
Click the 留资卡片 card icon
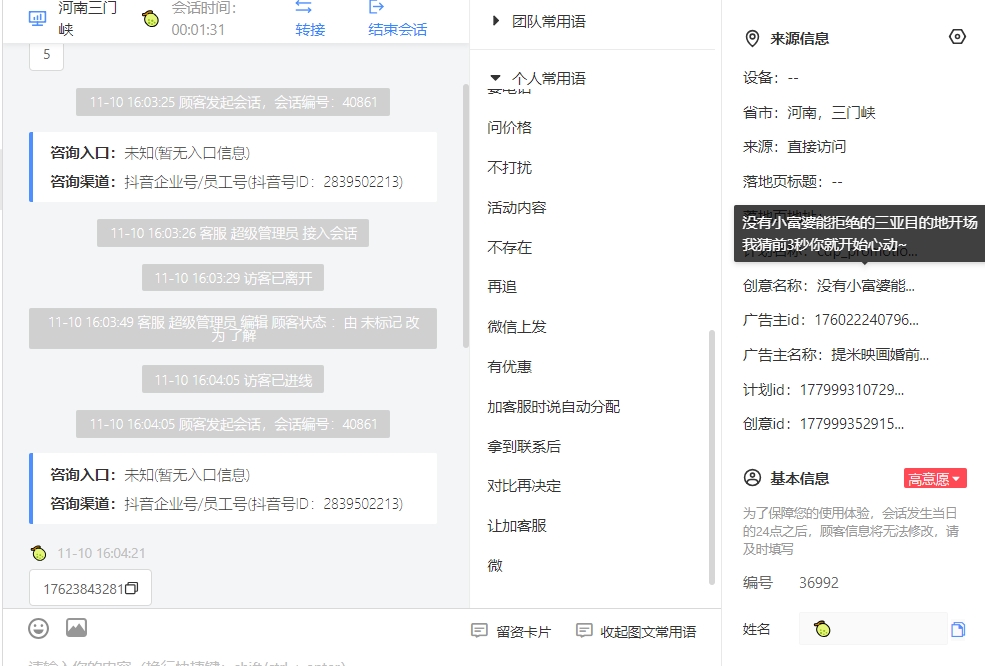tap(479, 630)
